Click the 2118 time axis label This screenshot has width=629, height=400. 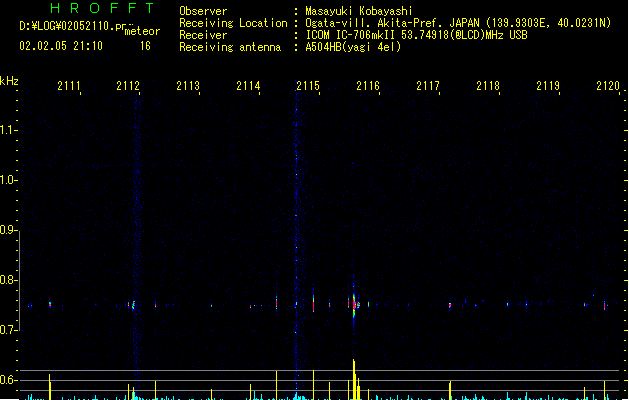click(488, 86)
